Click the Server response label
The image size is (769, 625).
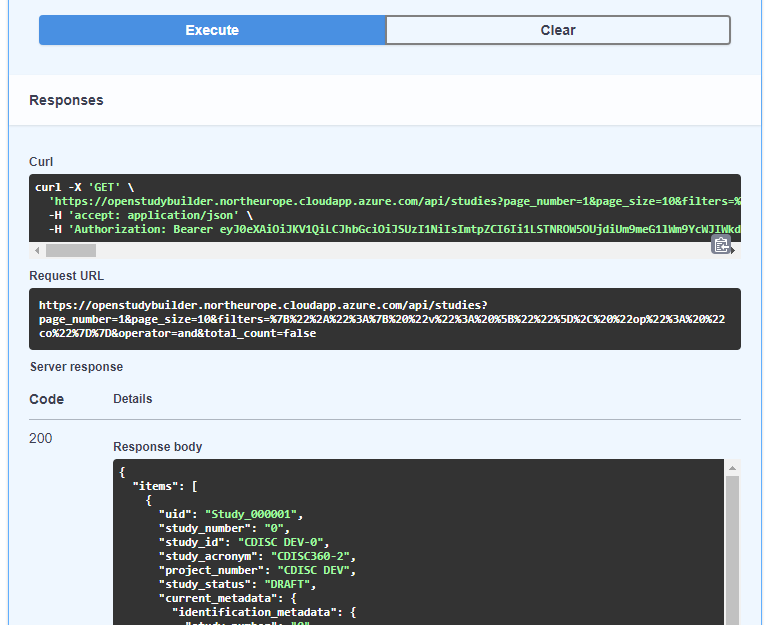click(77, 367)
